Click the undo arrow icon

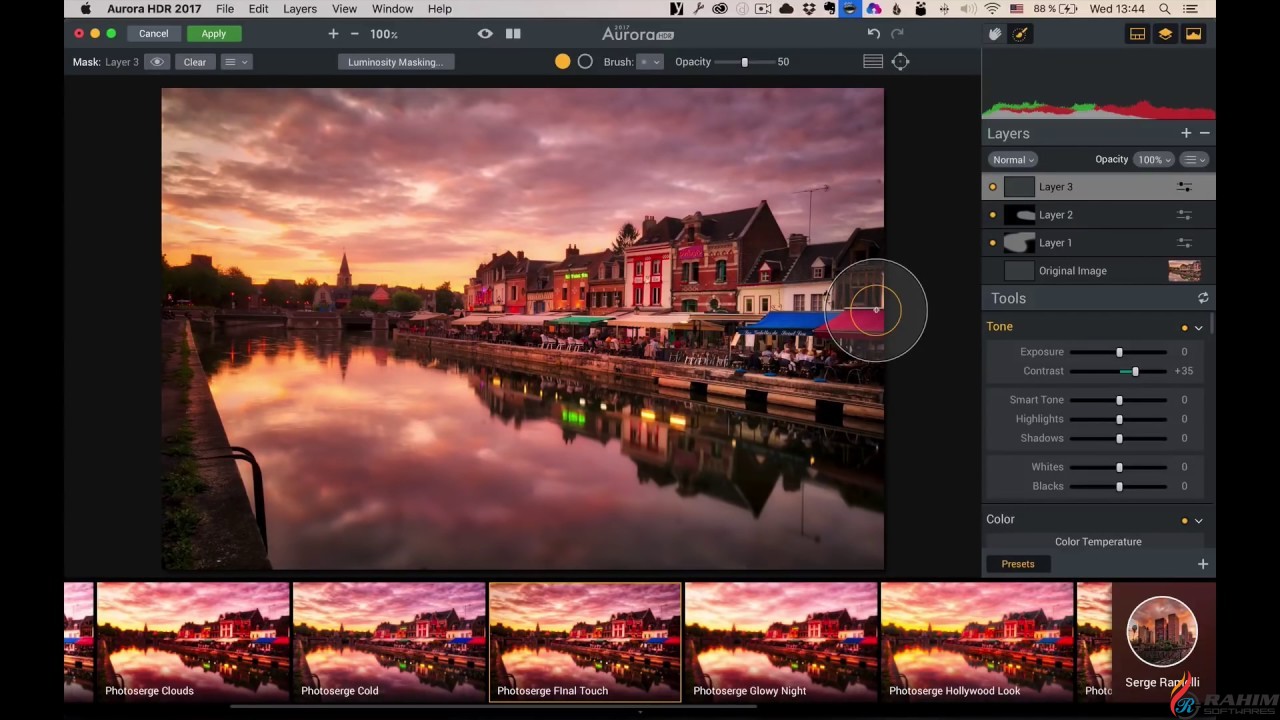[x=874, y=34]
